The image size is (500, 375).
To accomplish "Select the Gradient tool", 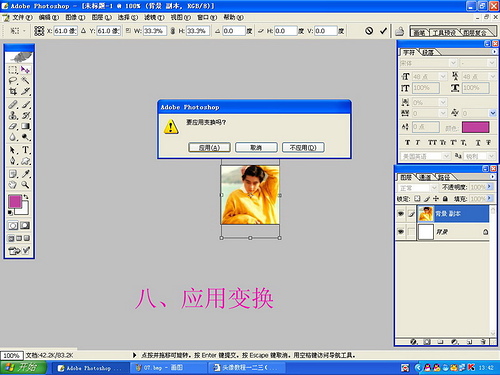I will pos(25,126).
